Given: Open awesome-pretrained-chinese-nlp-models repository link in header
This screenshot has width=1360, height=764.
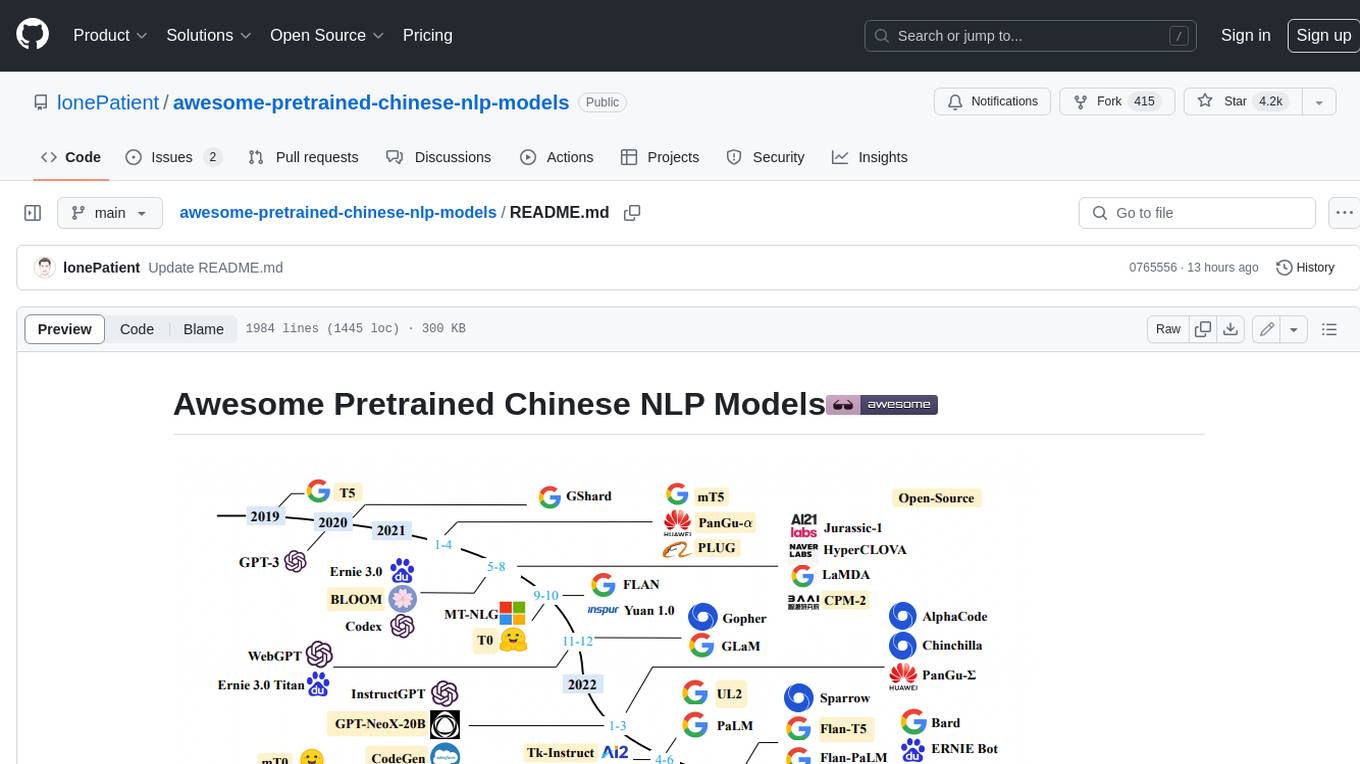Looking at the screenshot, I should point(371,102).
